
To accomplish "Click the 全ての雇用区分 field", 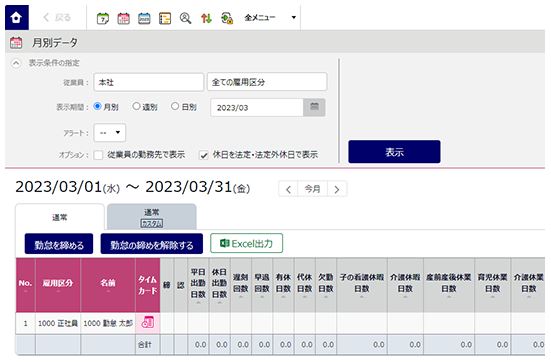I will pyautogui.click(x=267, y=82).
